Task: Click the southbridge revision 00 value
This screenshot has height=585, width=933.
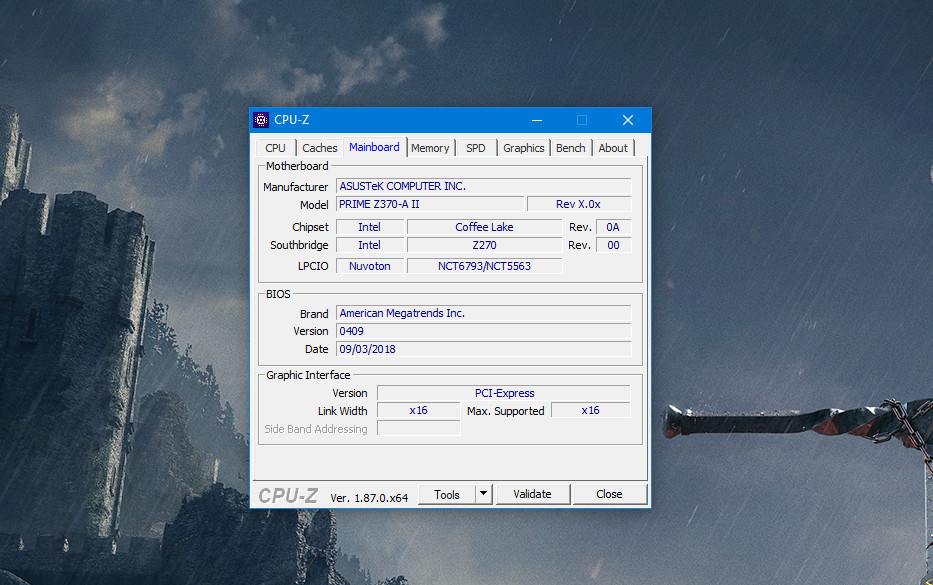Action: (613, 245)
